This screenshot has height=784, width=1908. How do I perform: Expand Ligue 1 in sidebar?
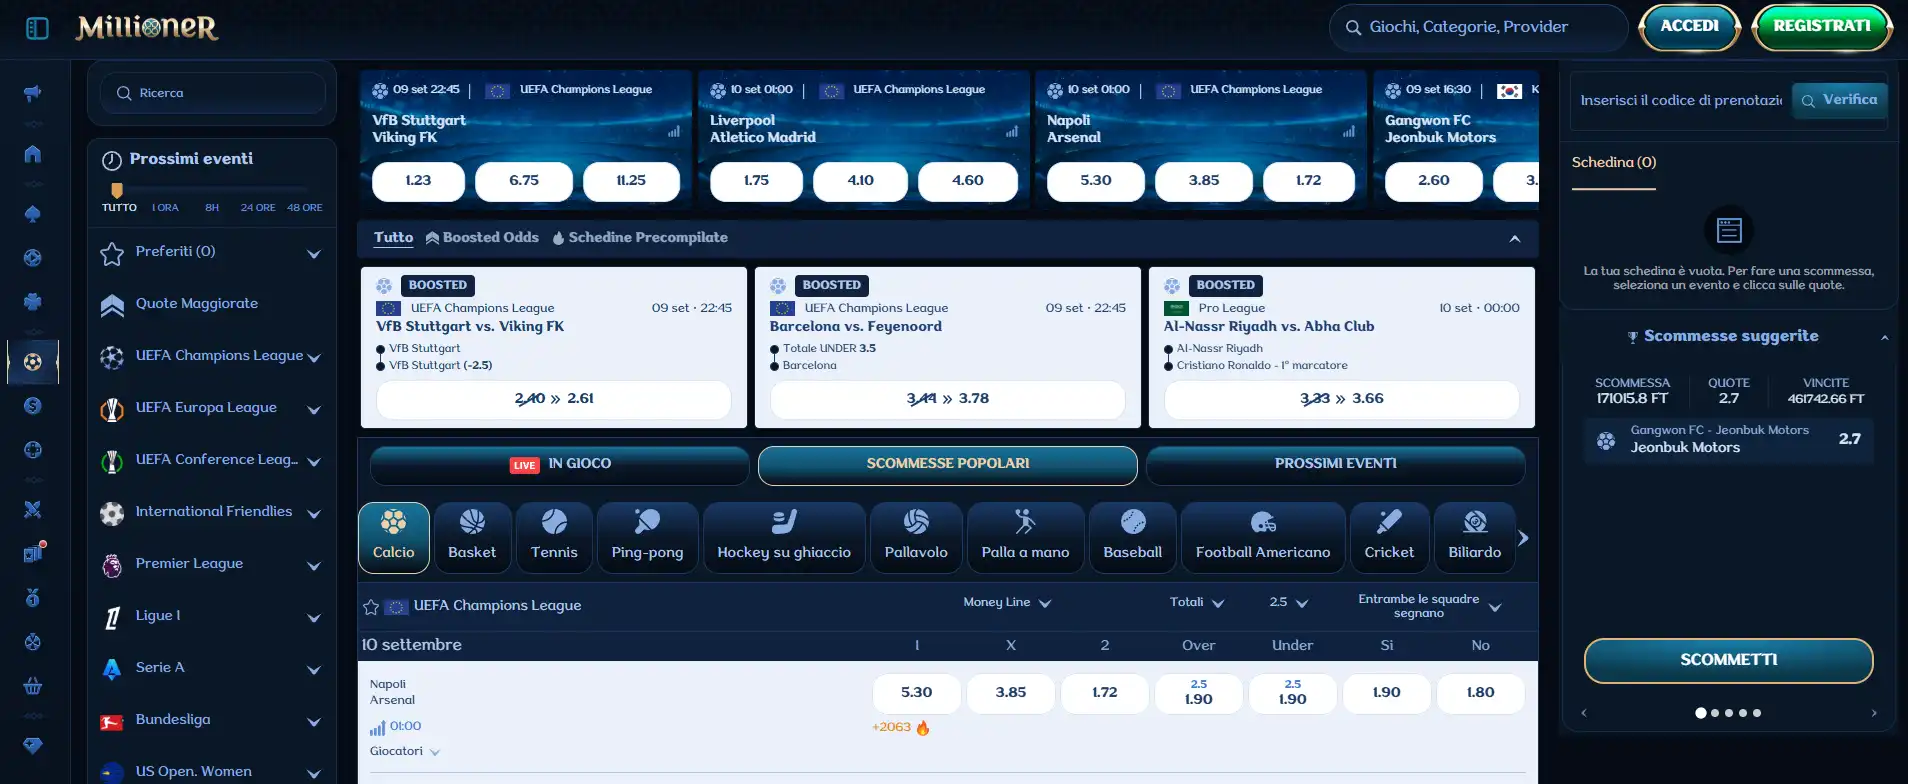point(314,617)
